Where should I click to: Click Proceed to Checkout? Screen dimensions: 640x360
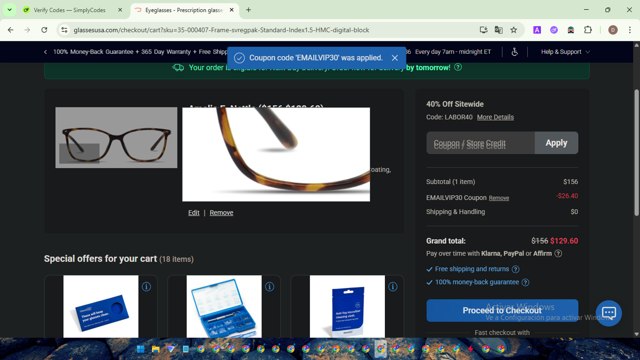(x=502, y=311)
